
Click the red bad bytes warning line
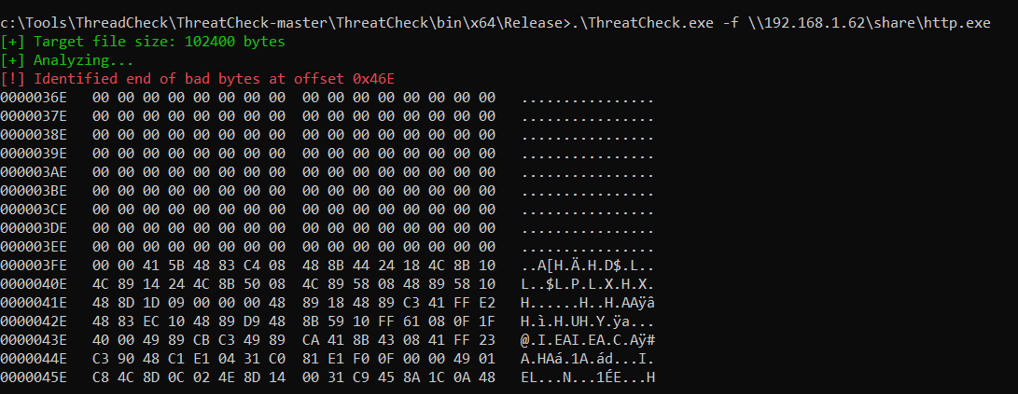click(197, 79)
